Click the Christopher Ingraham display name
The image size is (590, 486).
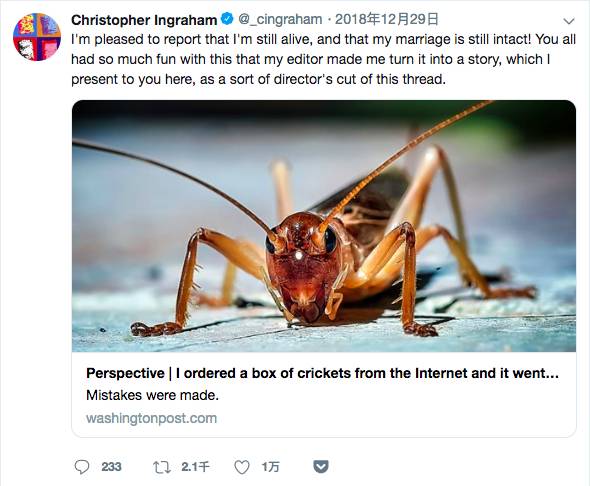pos(144,20)
